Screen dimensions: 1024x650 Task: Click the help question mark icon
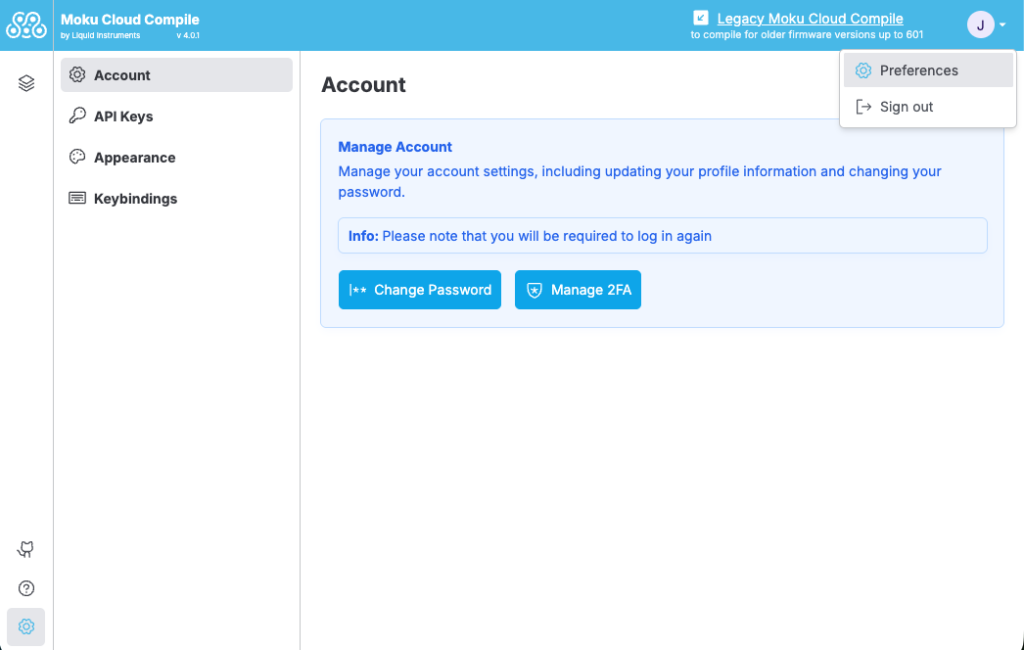pyautogui.click(x=26, y=588)
